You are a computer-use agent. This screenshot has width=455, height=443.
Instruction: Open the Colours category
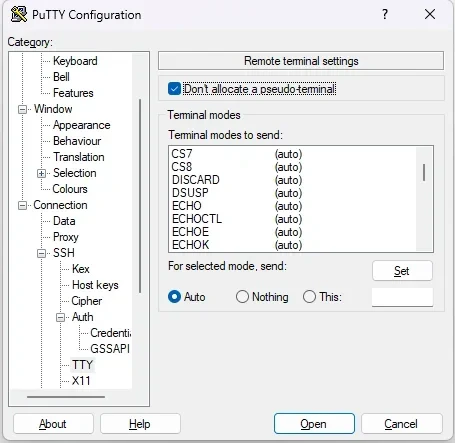(x=70, y=189)
